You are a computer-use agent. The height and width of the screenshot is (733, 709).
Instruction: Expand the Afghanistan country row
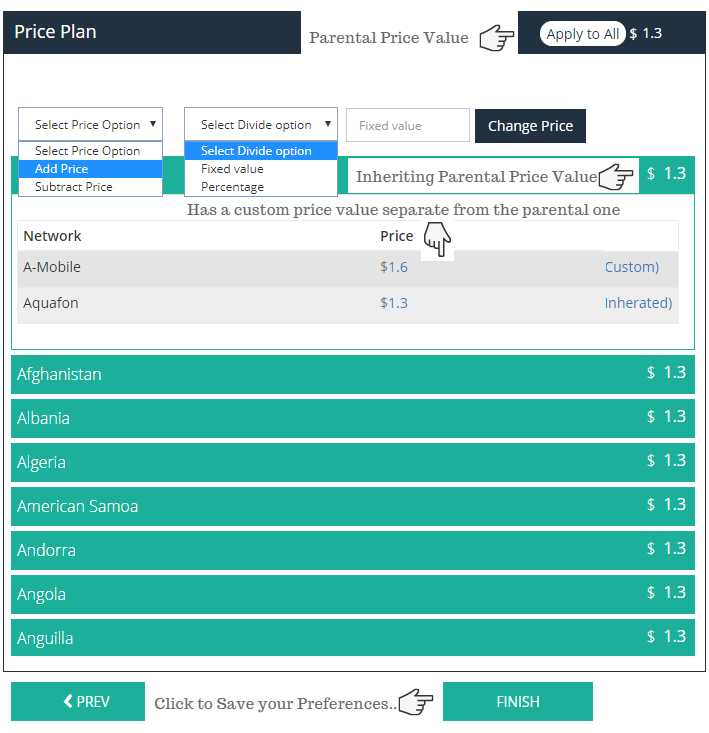point(352,374)
